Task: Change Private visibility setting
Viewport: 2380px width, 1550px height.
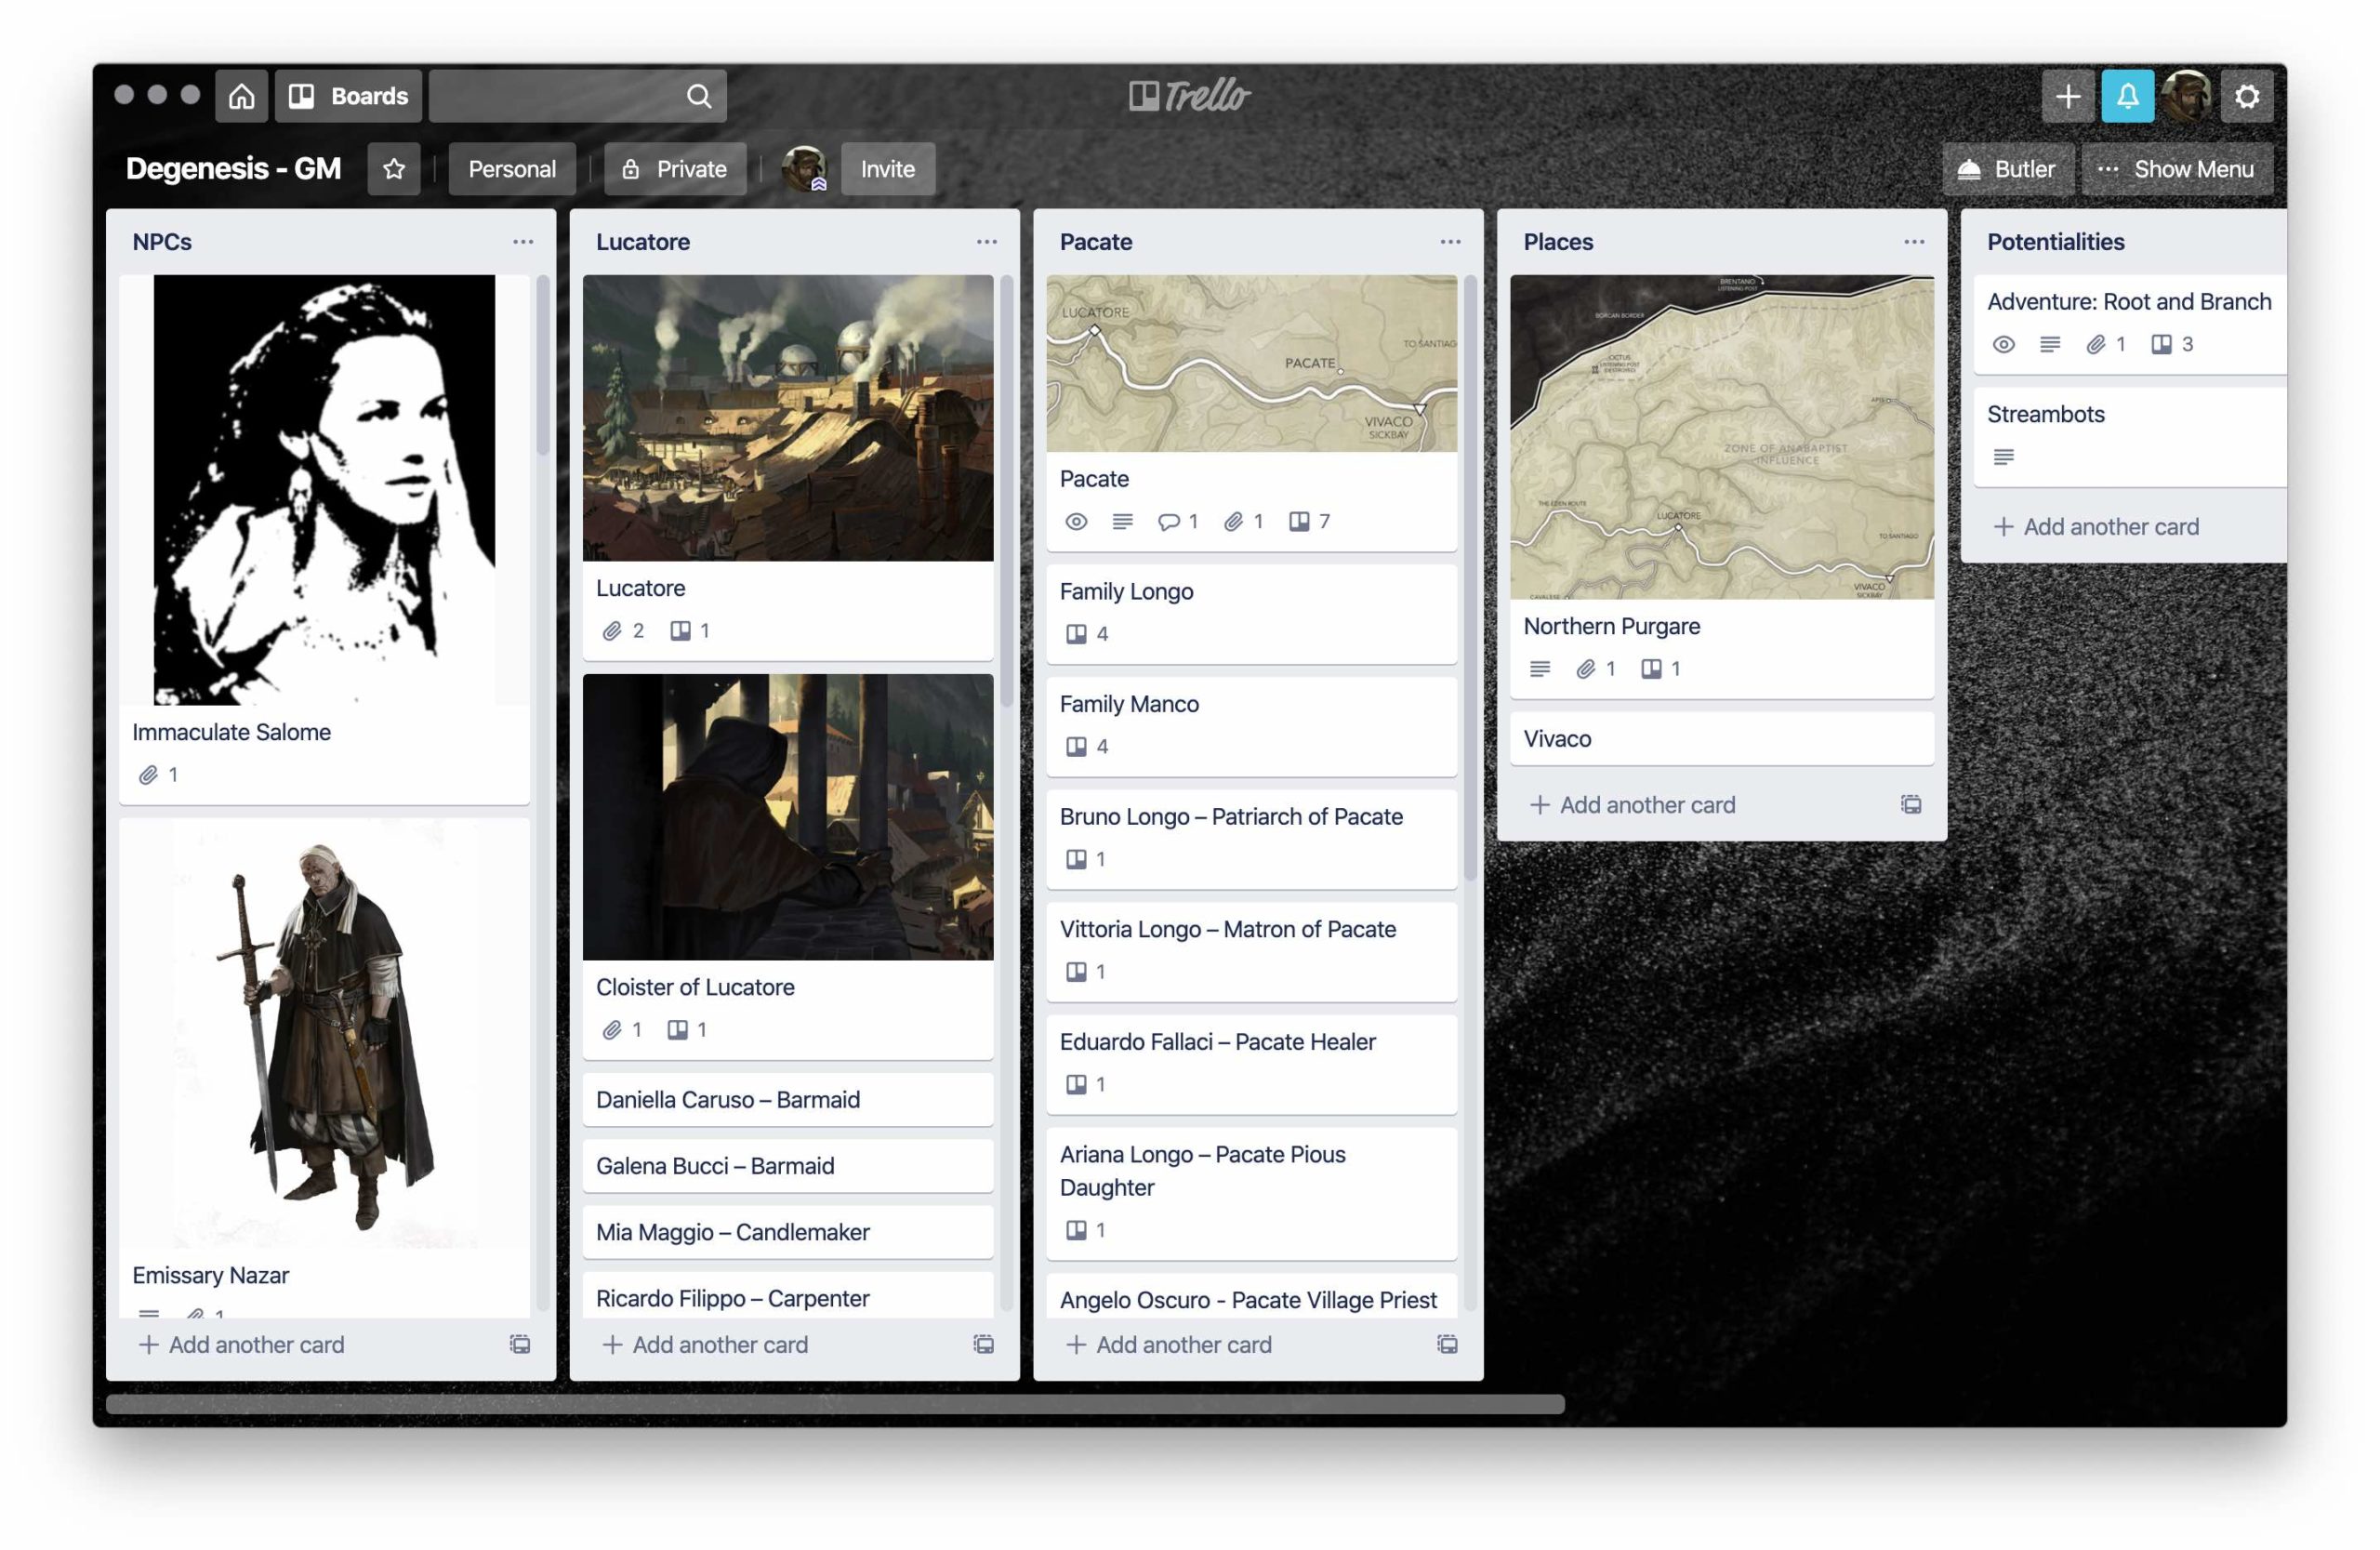Action: [x=674, y=169]
